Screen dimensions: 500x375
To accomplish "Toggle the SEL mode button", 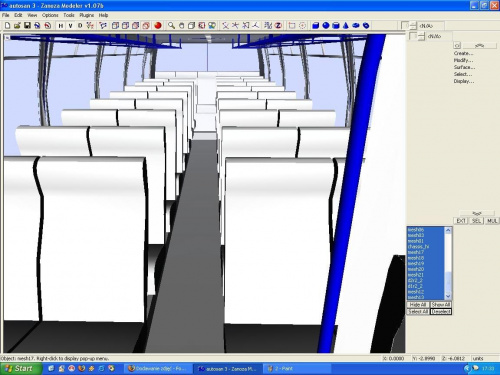I will coord(477,221).
